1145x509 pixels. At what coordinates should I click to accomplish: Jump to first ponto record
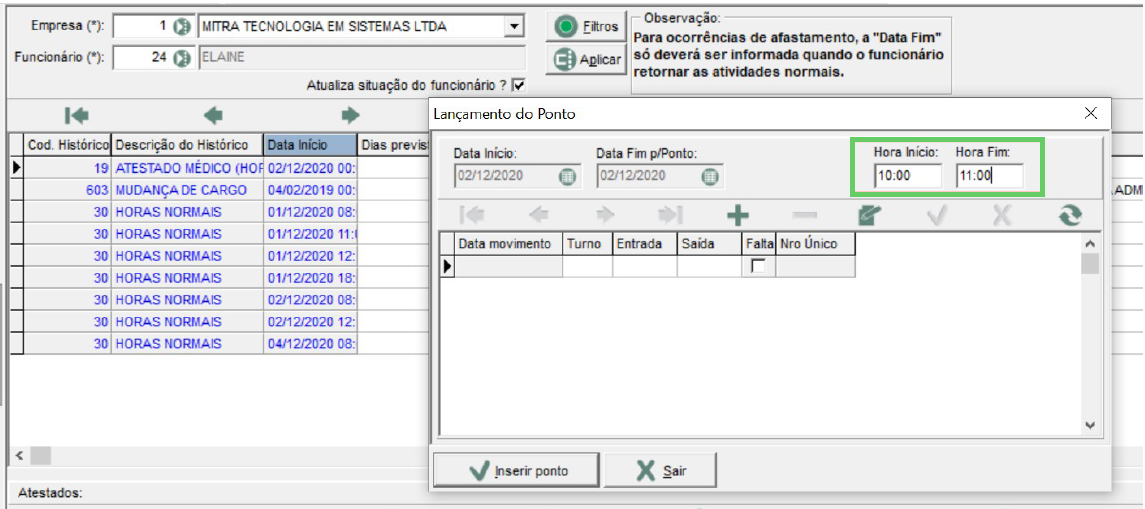[x=470, y=215]
